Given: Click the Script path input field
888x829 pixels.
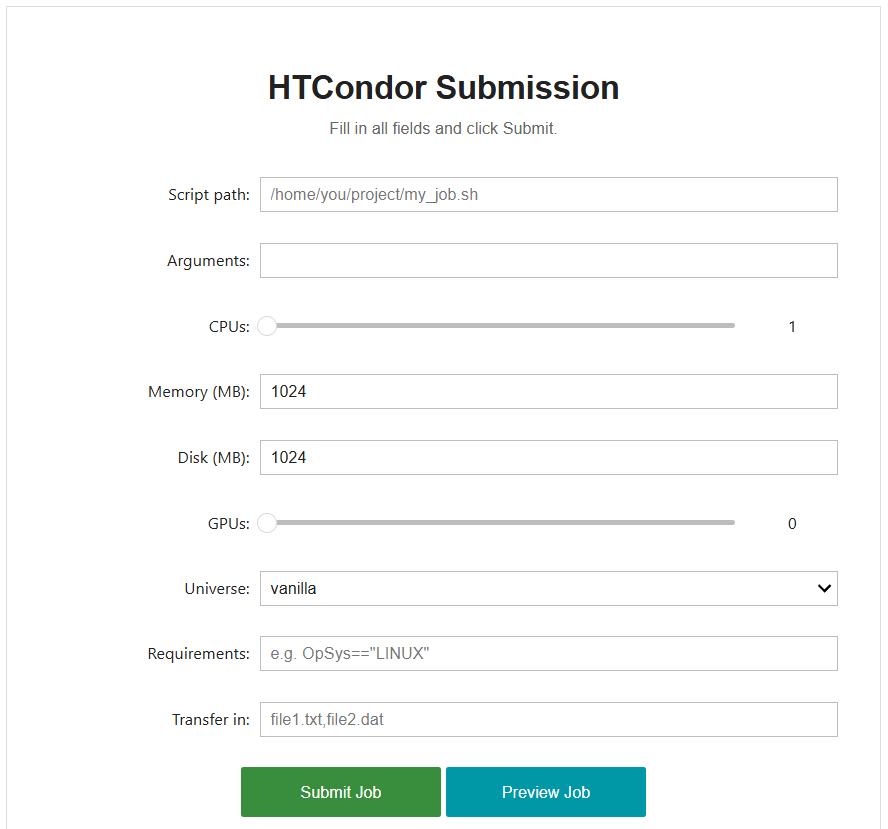Looking at the screenshot, I should point(548,194).
